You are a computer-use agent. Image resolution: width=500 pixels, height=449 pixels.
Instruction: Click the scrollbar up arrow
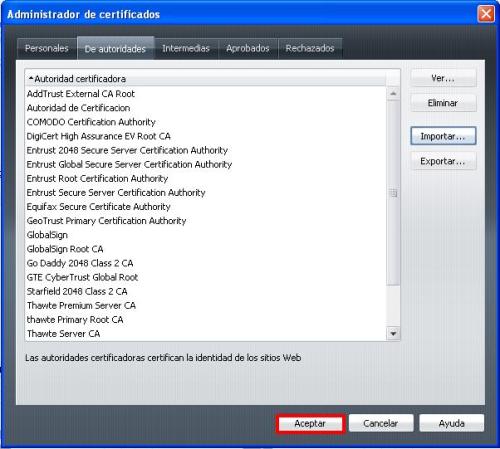pyautogui.click(x=393, y=93)
